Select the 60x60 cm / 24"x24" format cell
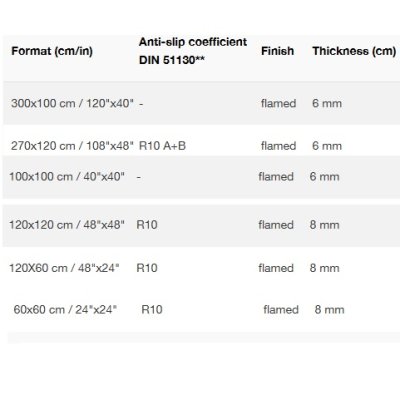Viewport: 400px width, 400px height. point(65,310)
